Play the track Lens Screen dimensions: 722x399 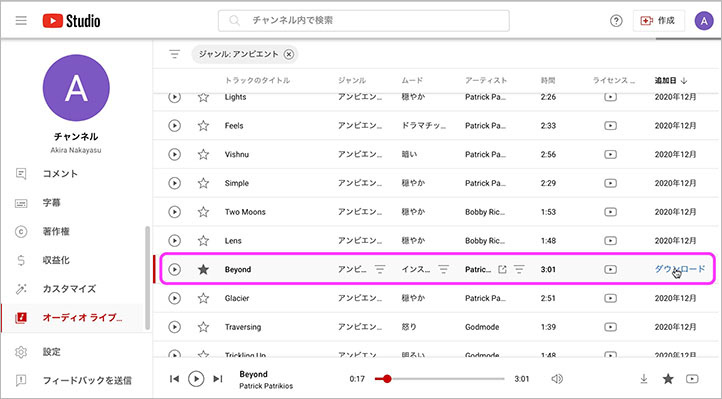point(174,241)
